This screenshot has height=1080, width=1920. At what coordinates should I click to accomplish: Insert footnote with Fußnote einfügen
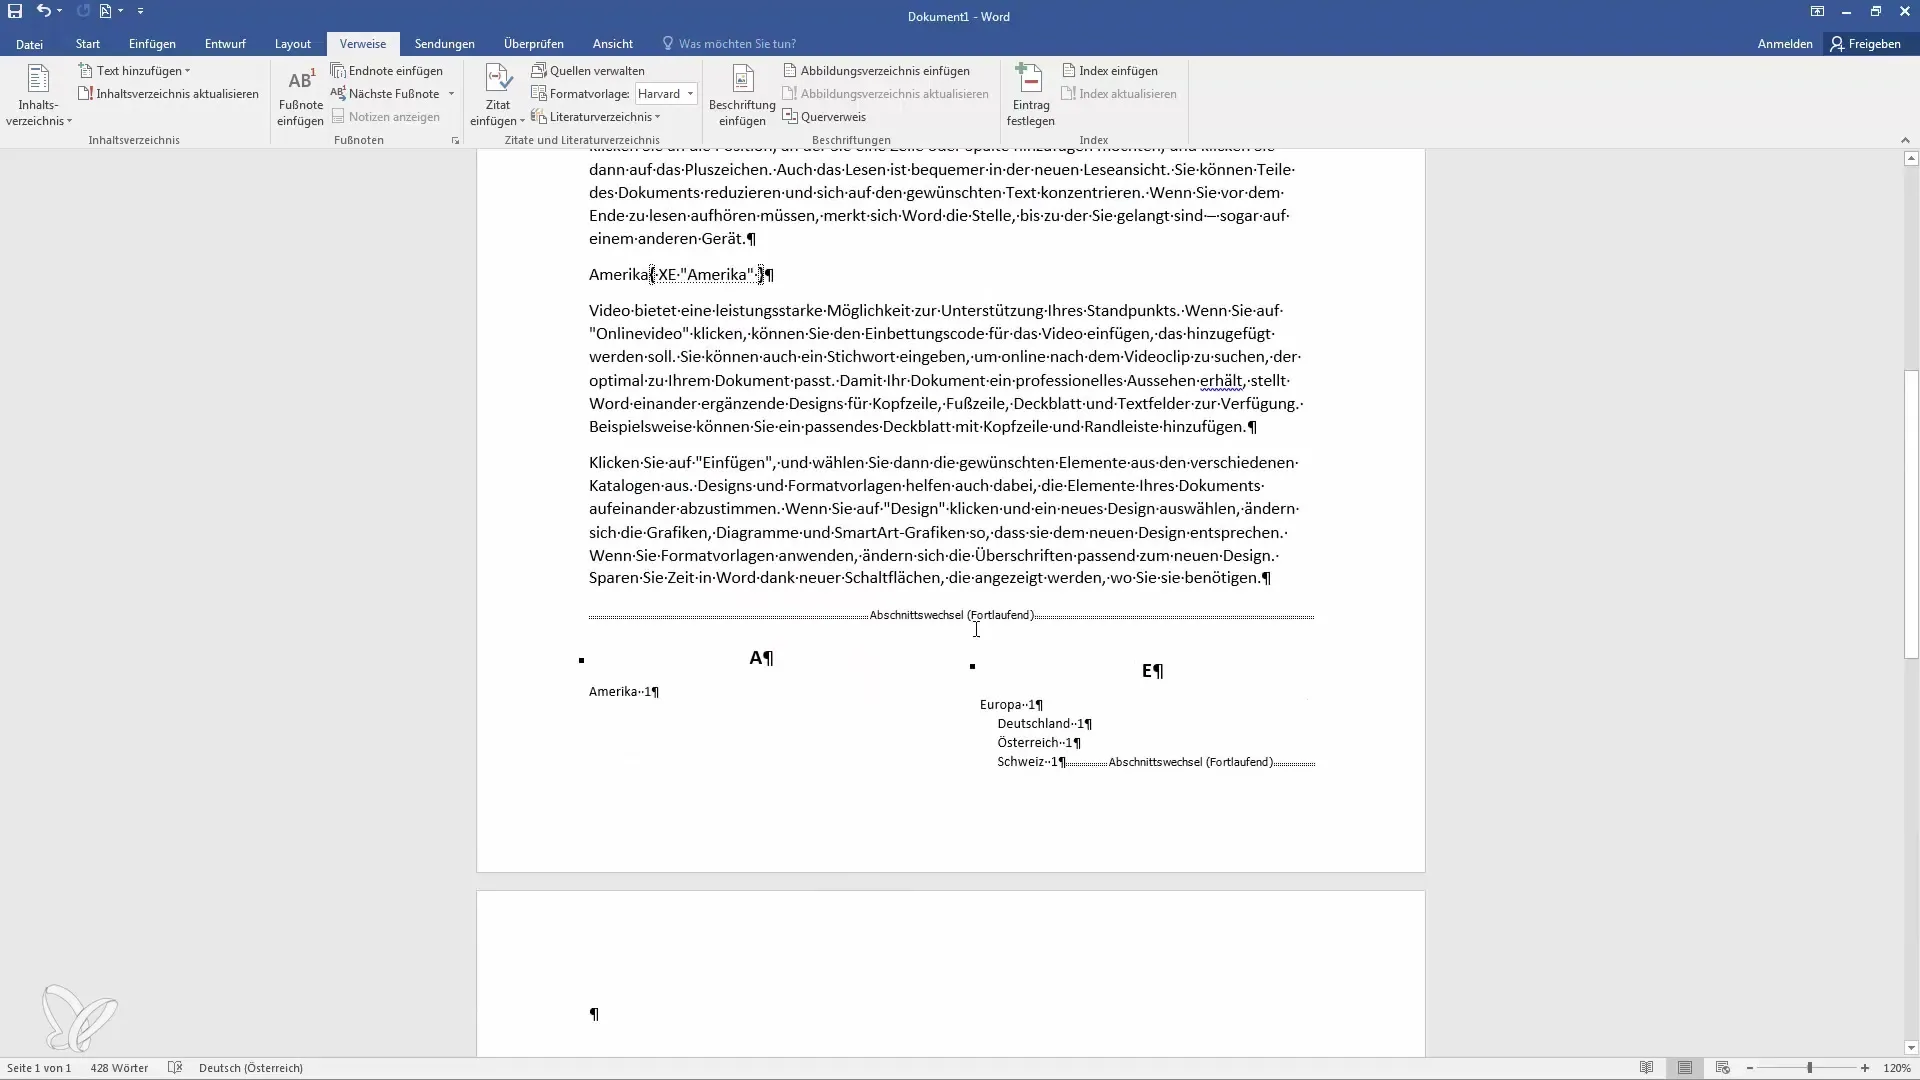pyautogui.click(x=300, y=96)
